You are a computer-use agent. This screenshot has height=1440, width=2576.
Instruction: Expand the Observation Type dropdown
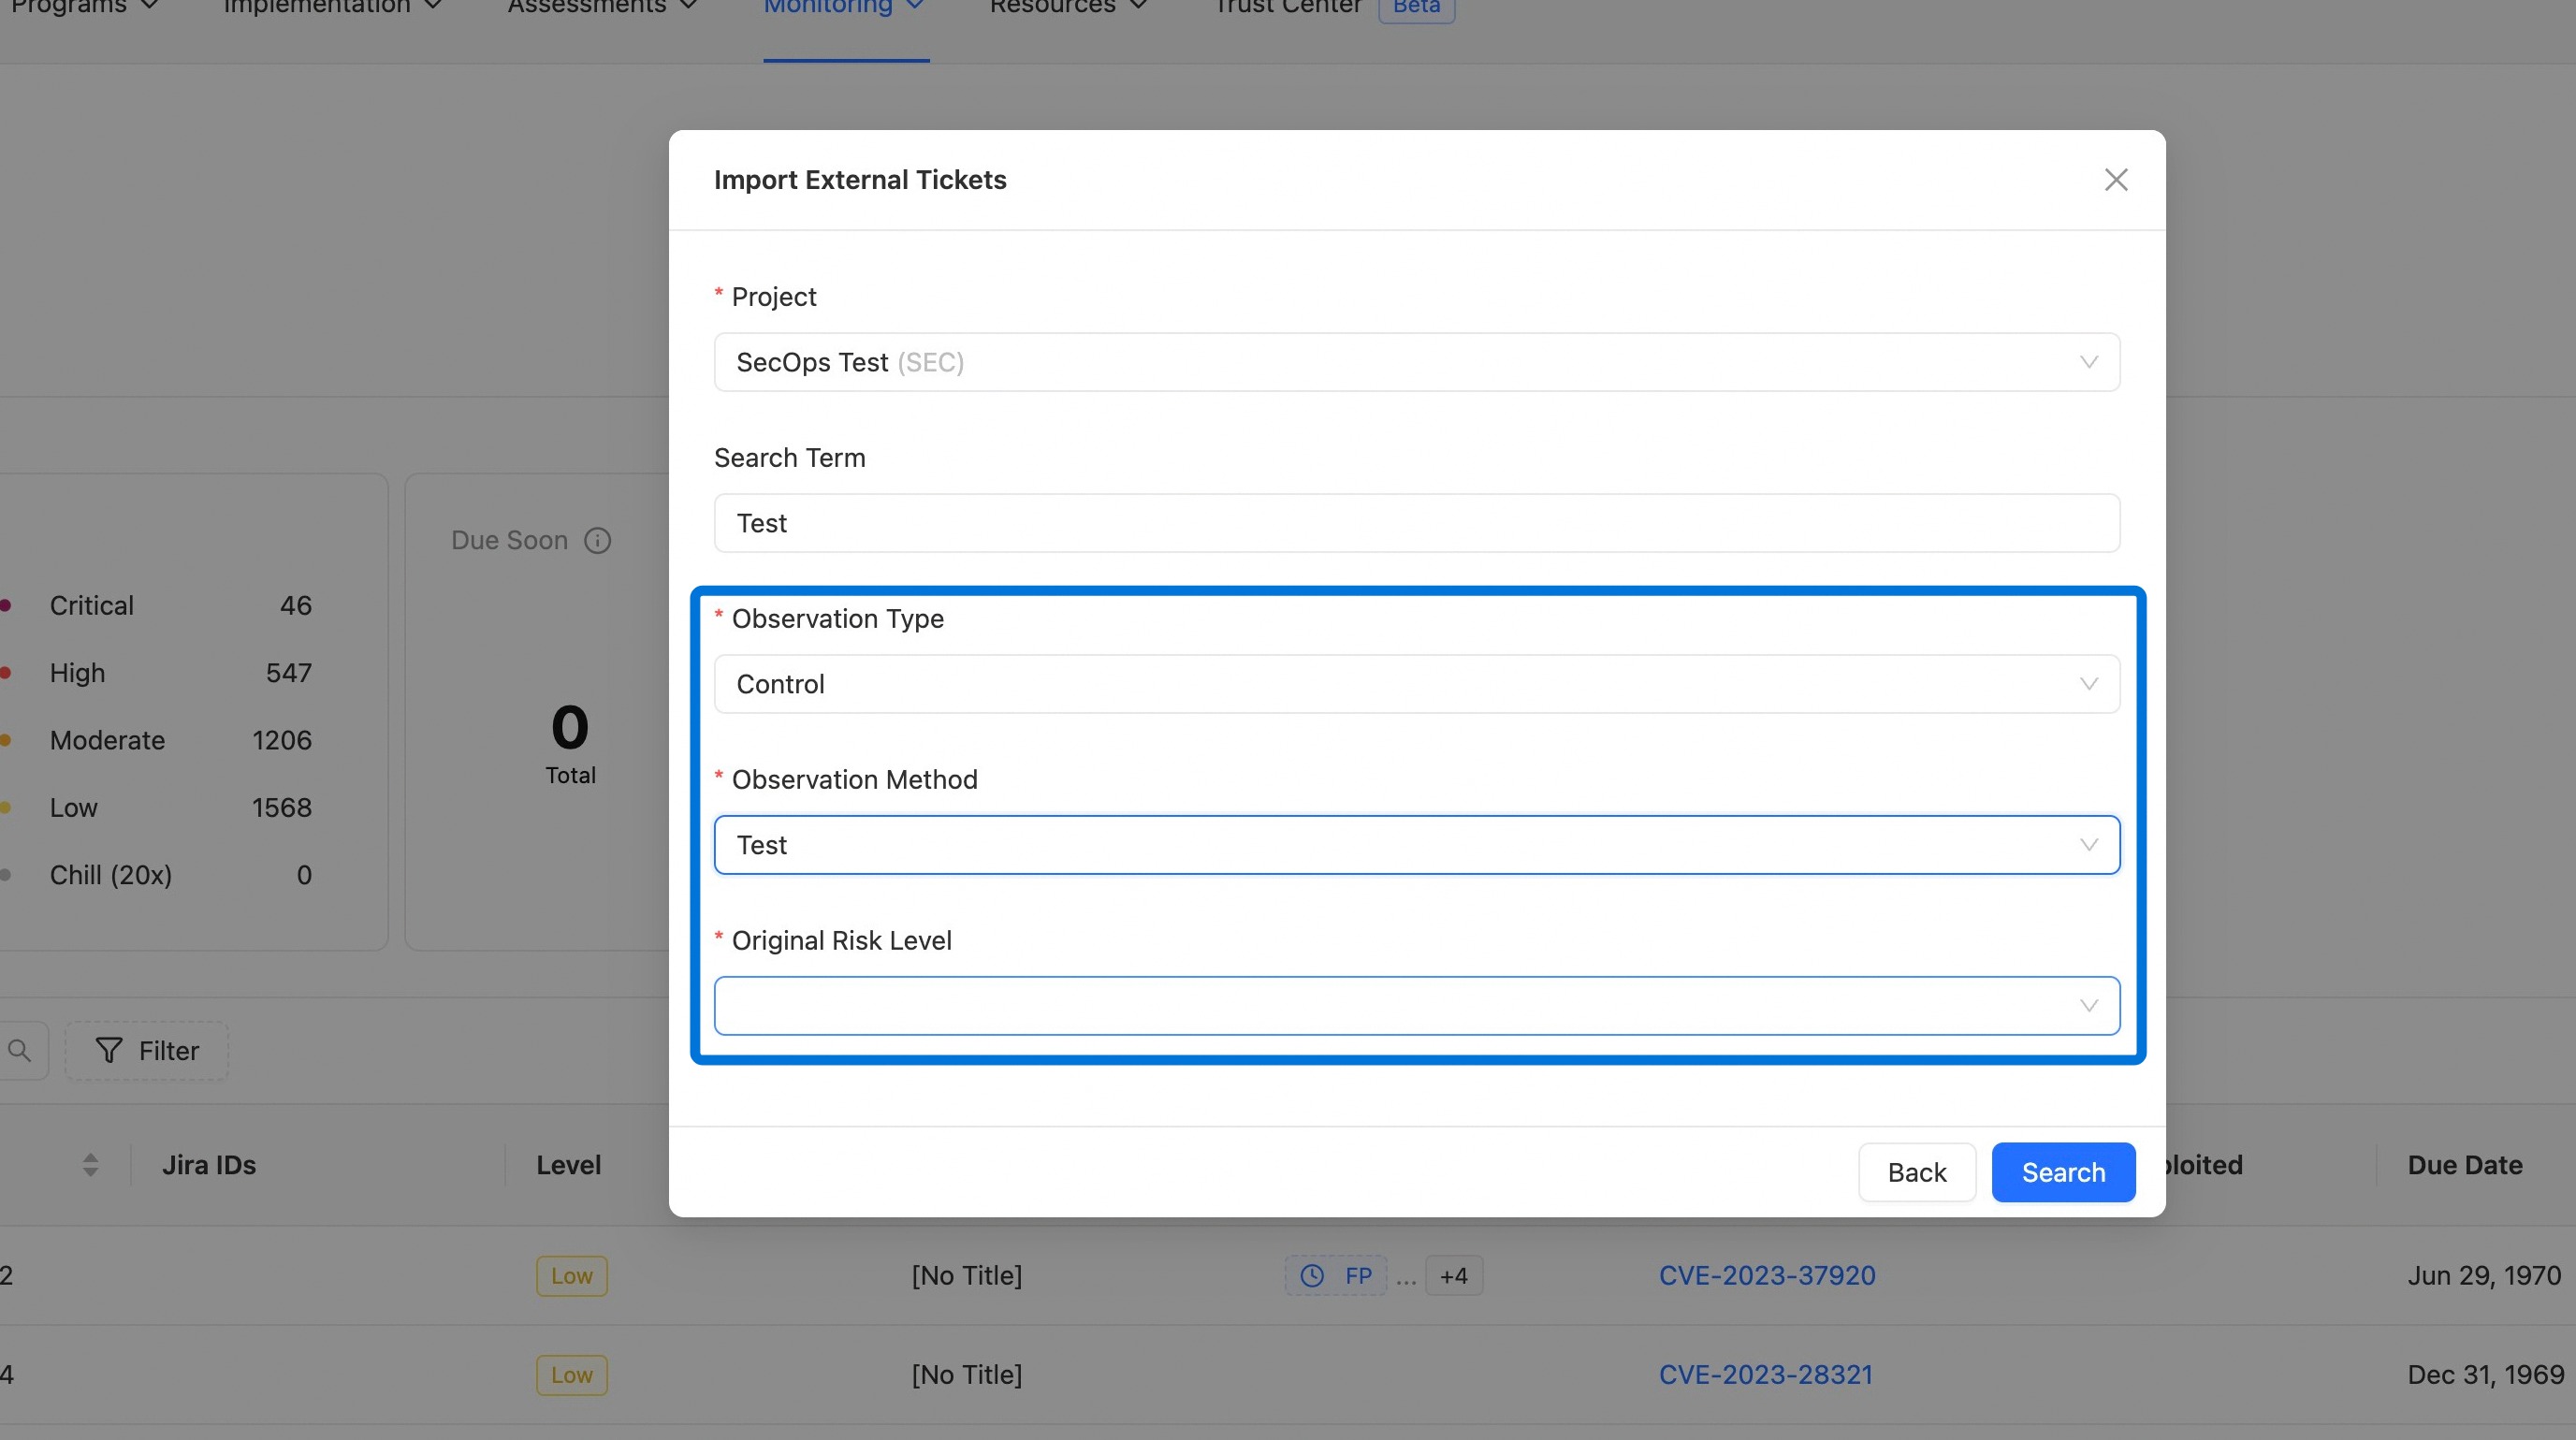[1416, 684]
